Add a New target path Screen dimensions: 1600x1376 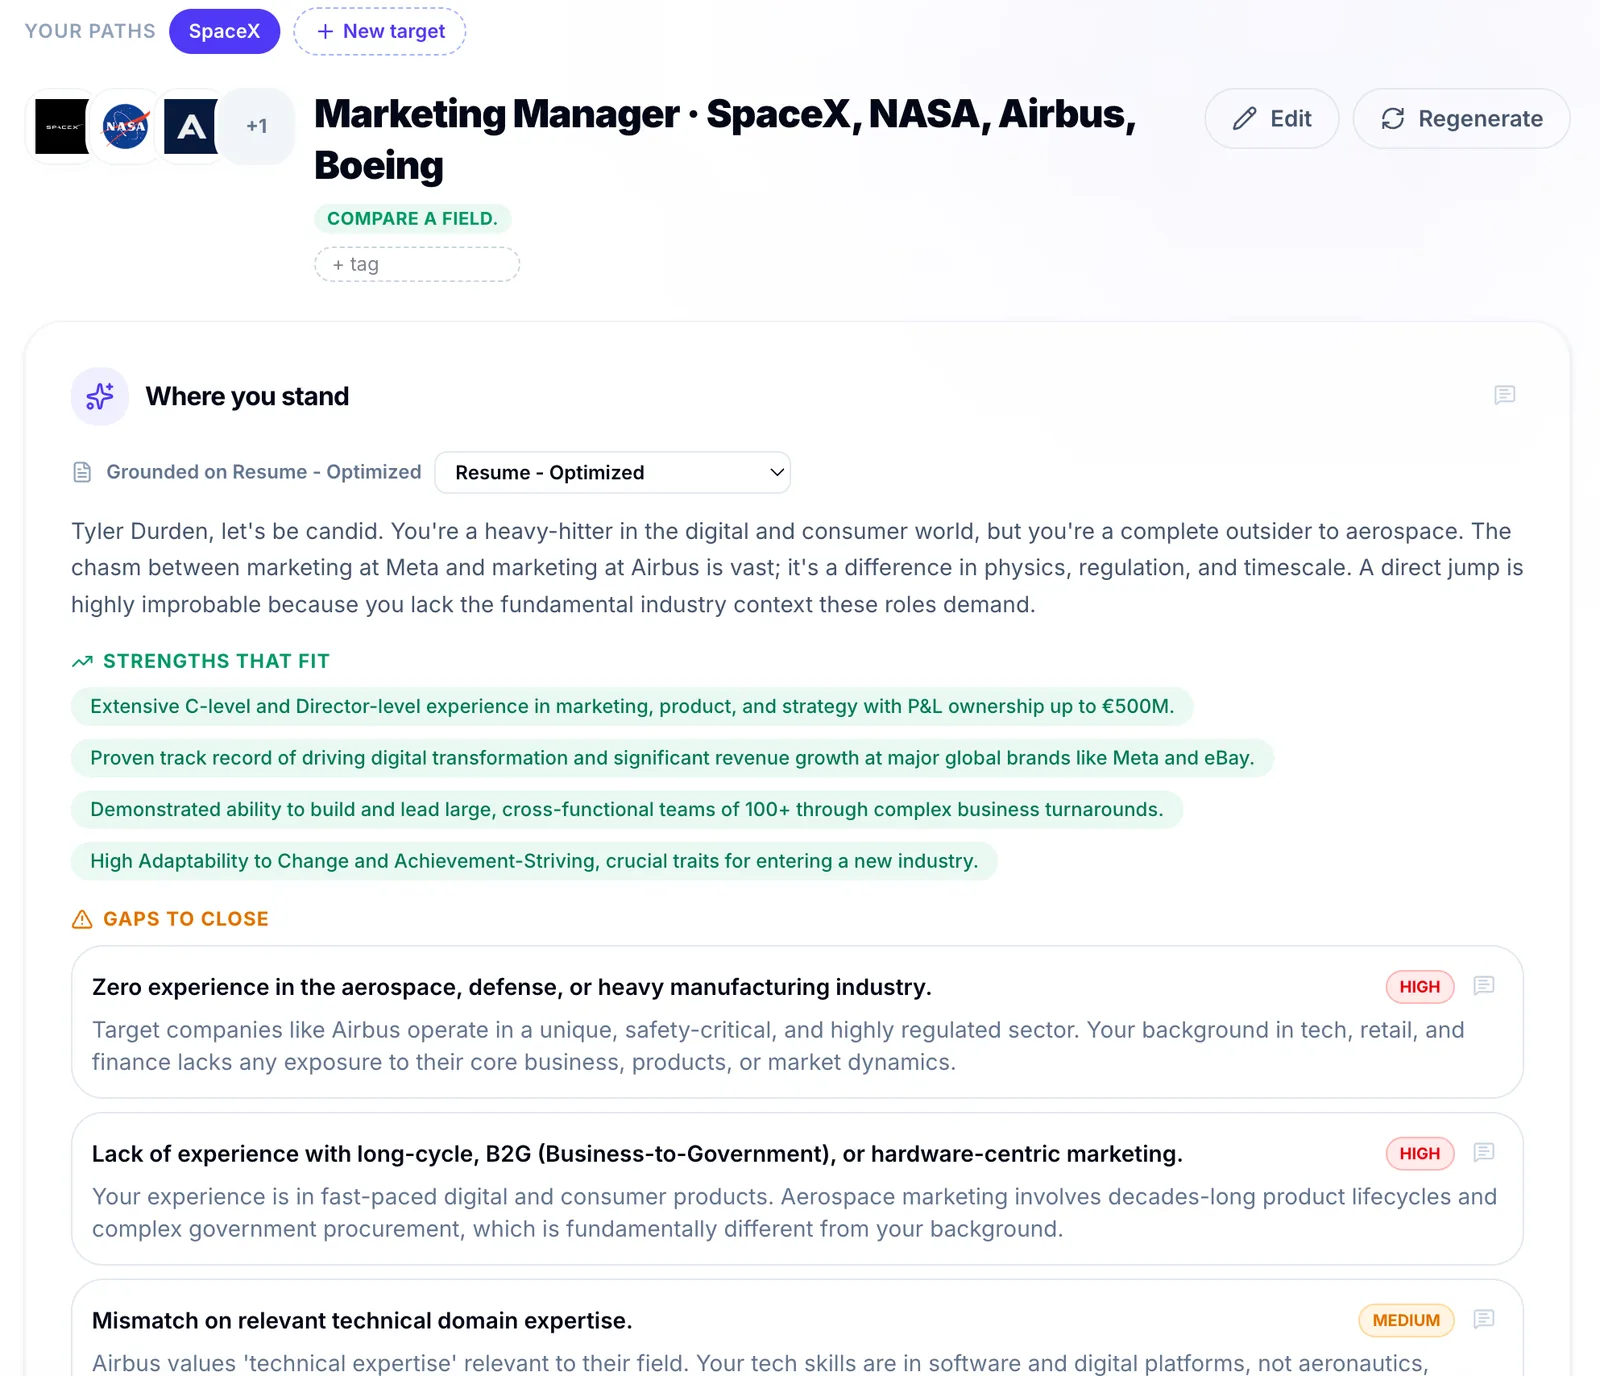(380, 31)
